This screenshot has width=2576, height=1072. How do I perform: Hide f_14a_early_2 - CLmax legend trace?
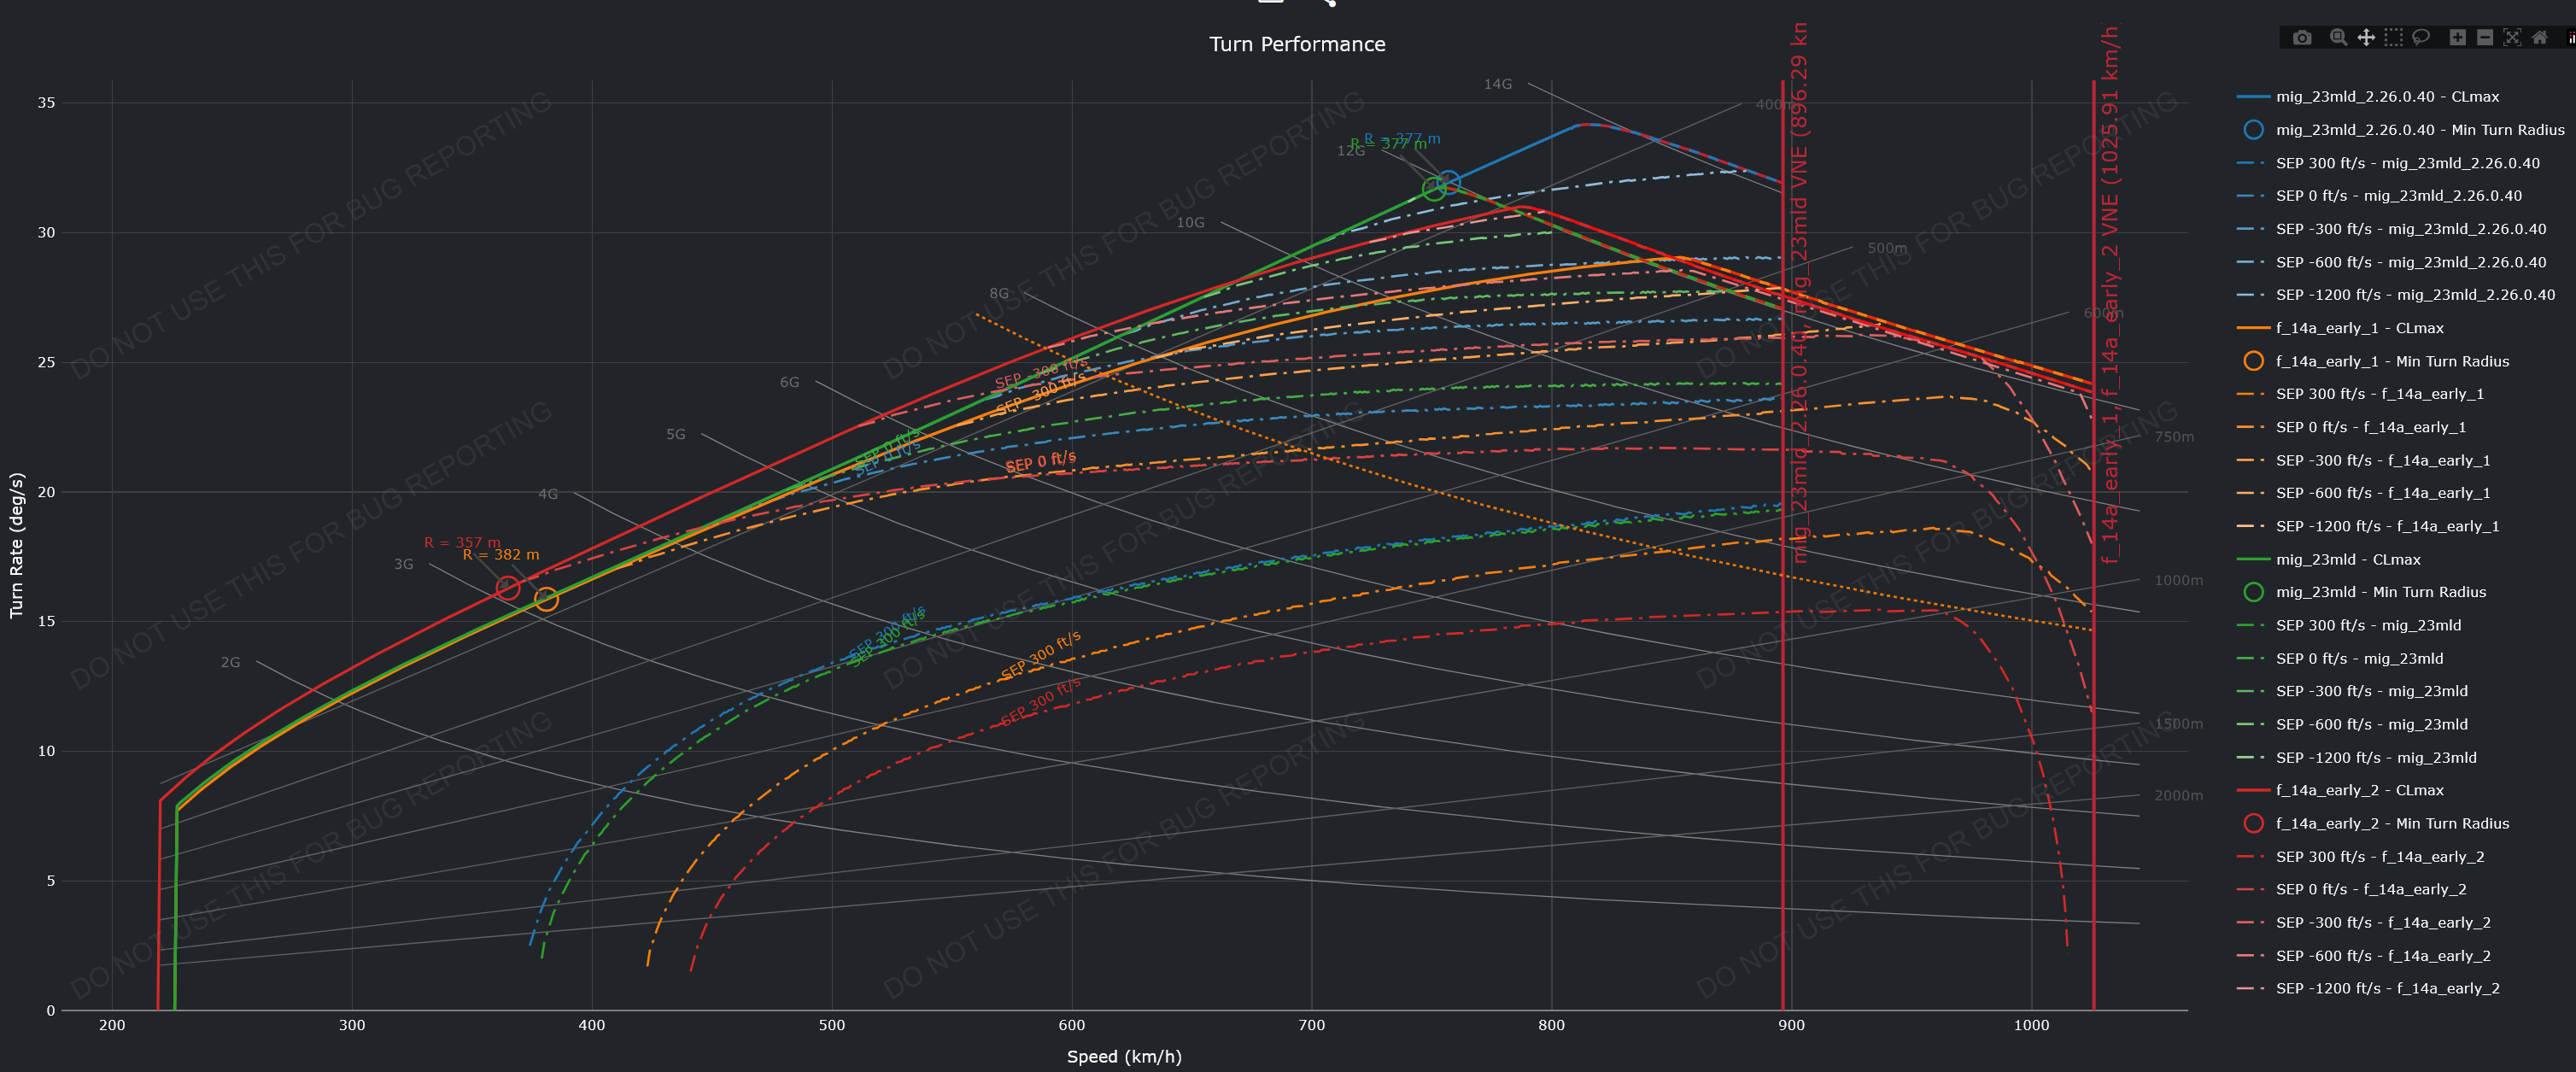[2359, 790]
